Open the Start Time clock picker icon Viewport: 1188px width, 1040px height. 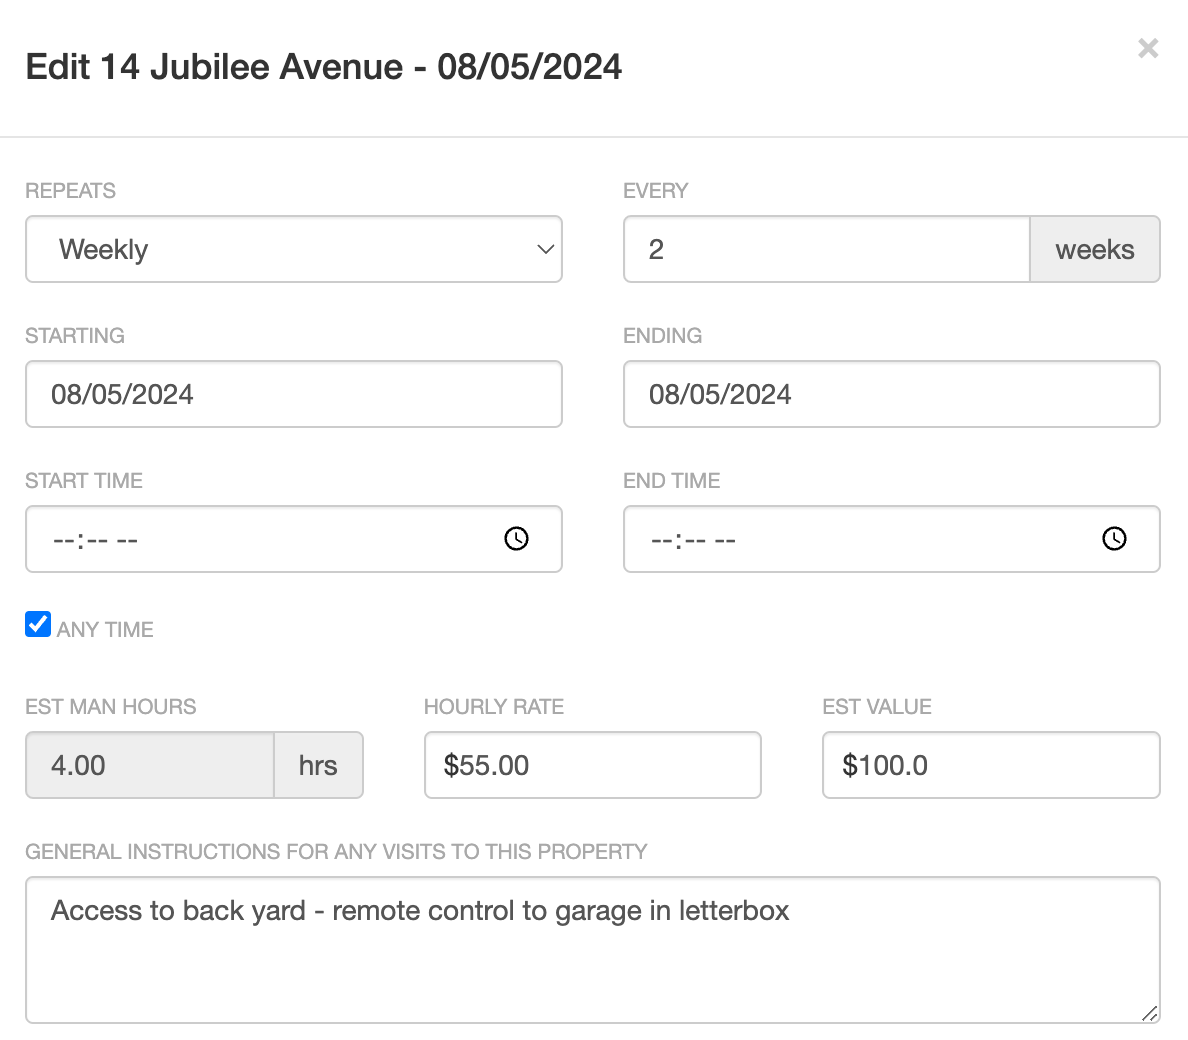(517, 539)
